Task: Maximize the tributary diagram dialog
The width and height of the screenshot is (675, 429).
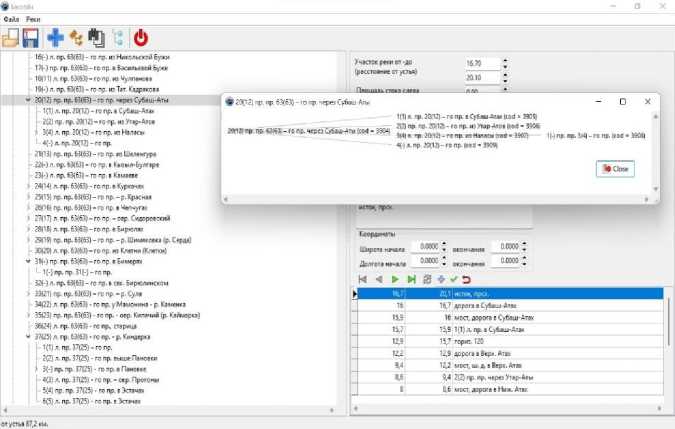Action: (x=622, y=102)
